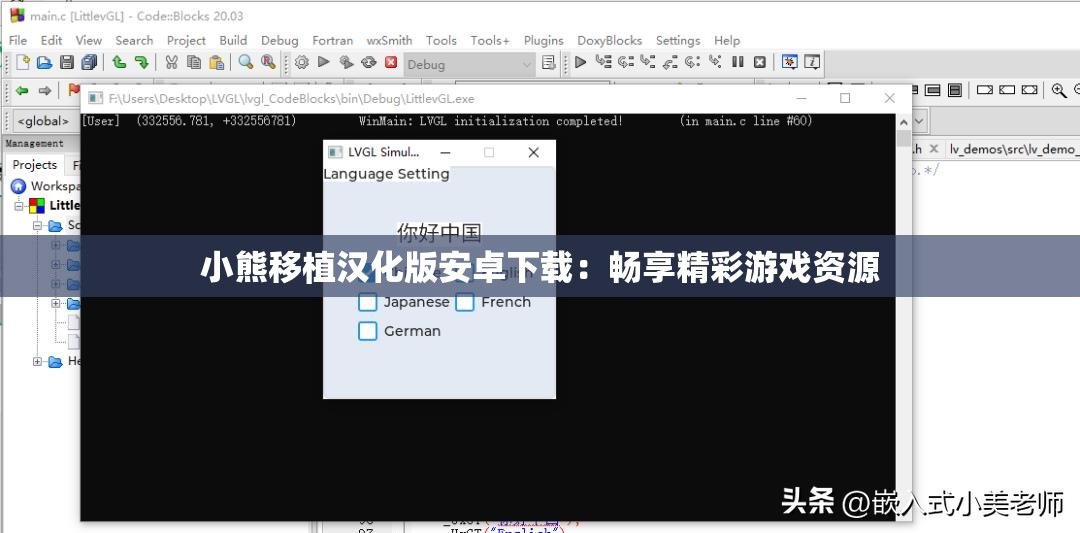Click the Open file folder icon

tap(45, 63)
